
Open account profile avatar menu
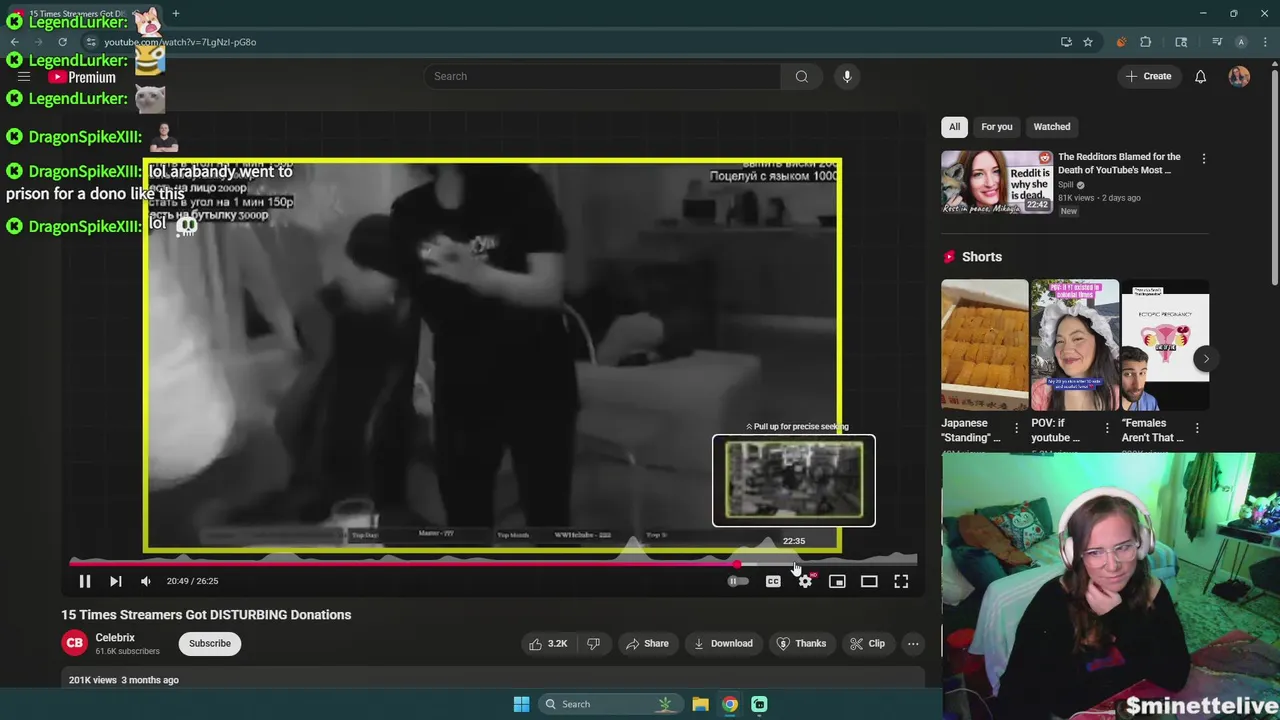click(1239, 76)
